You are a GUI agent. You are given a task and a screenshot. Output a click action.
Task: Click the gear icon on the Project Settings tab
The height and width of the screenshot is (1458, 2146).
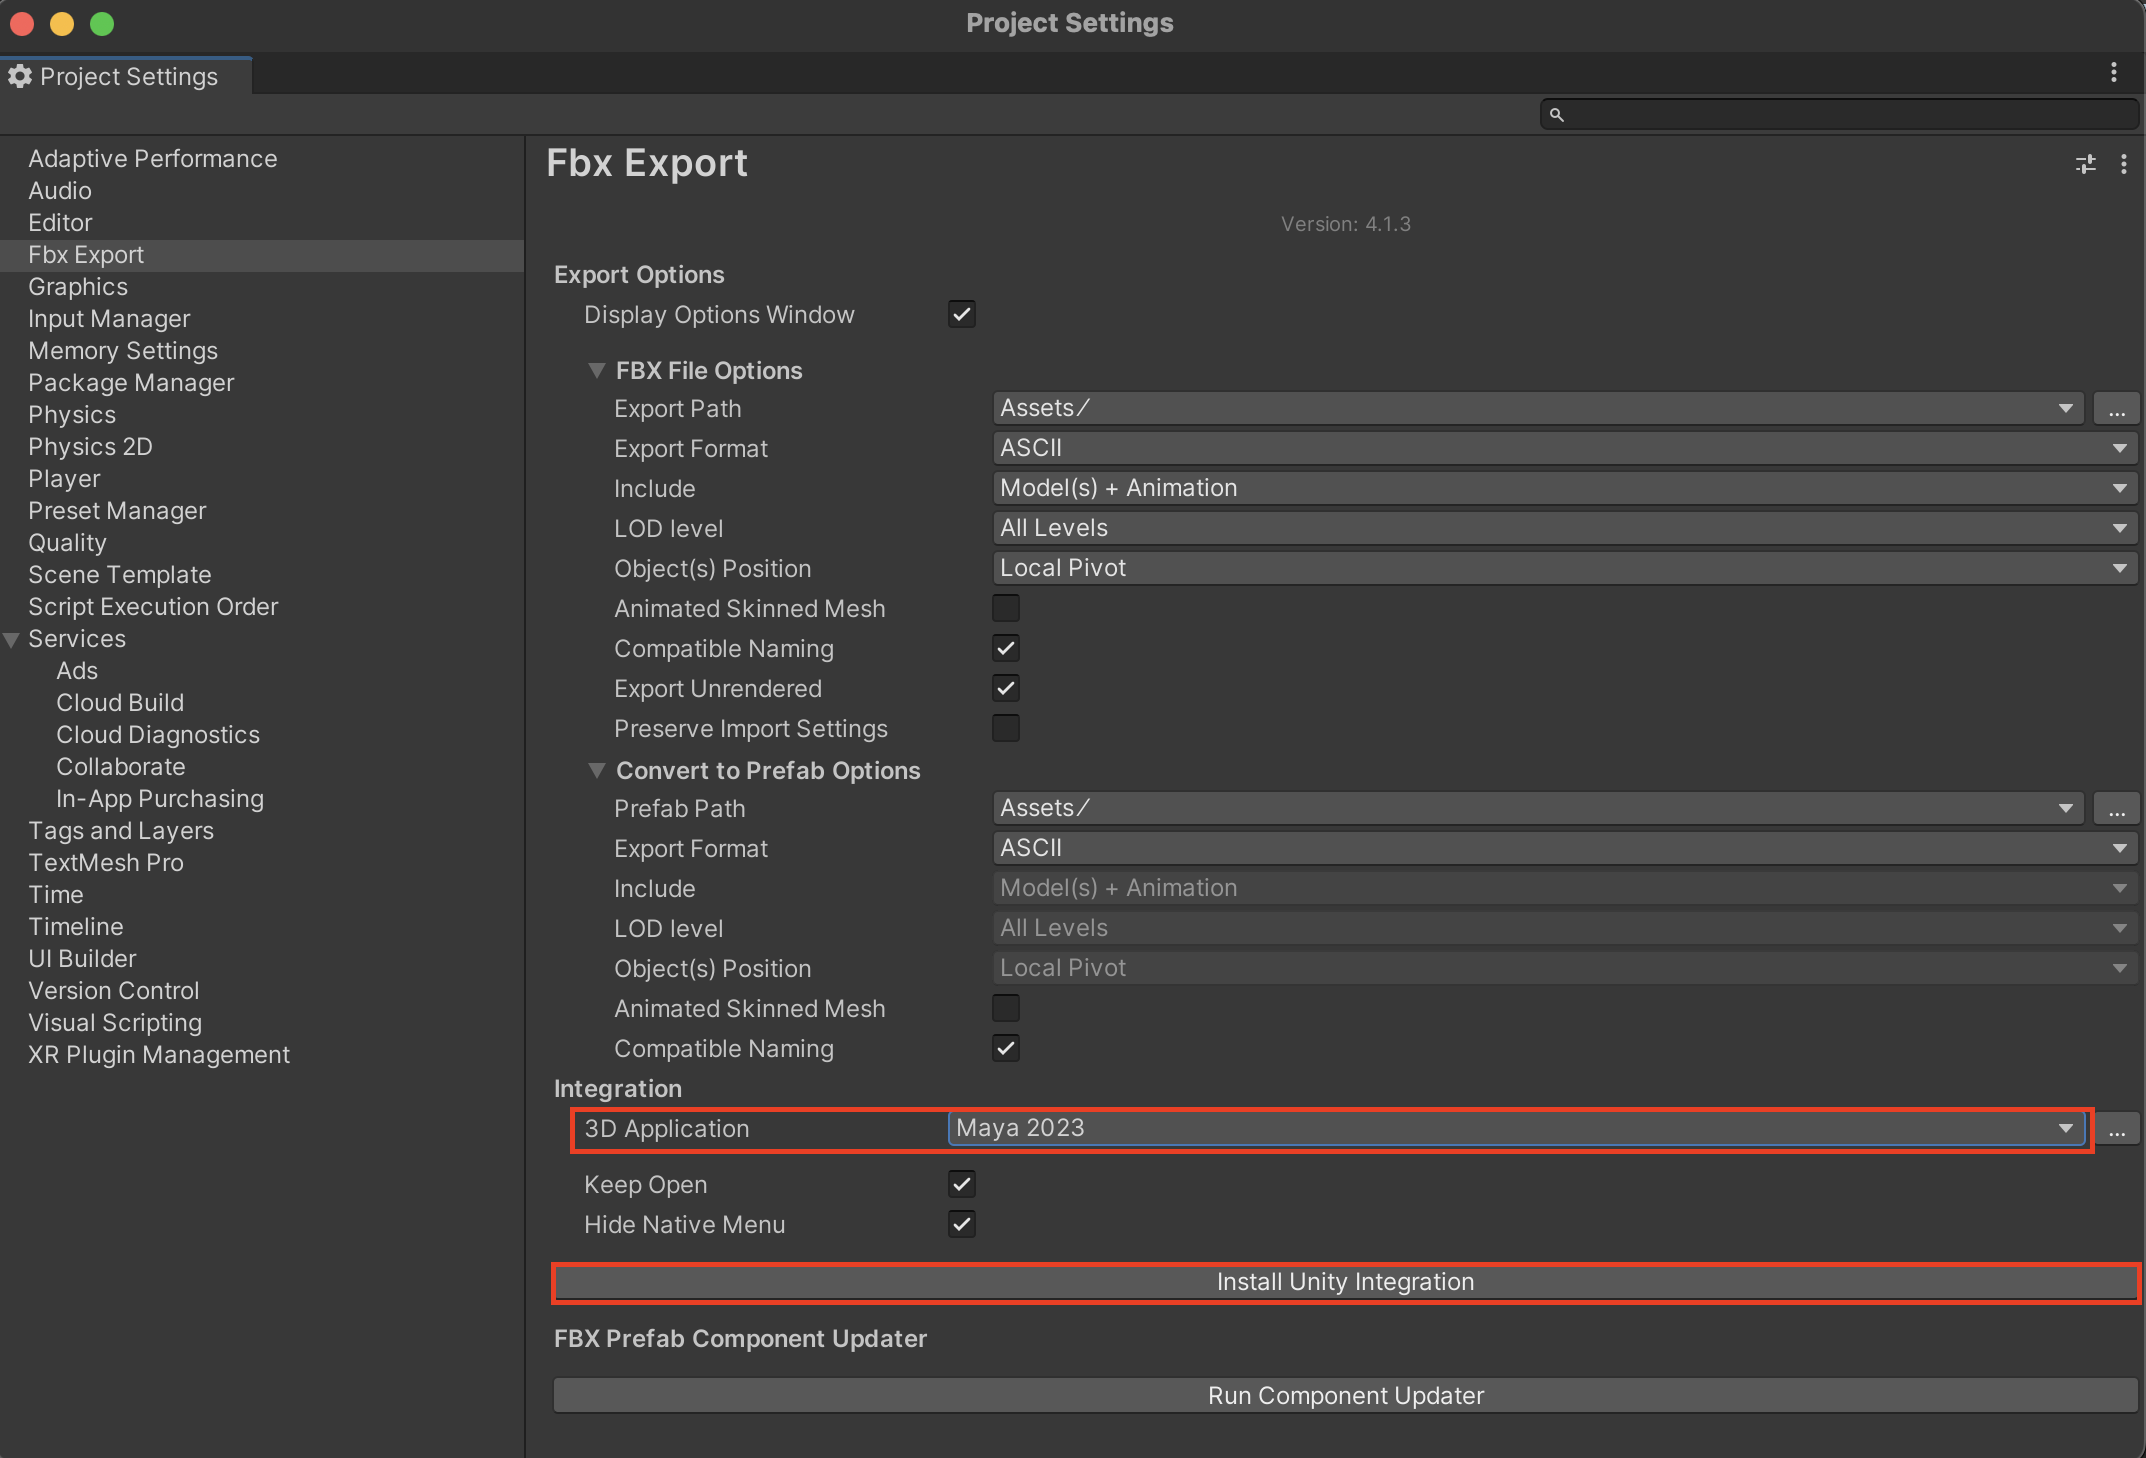click(x=20, y=75)
